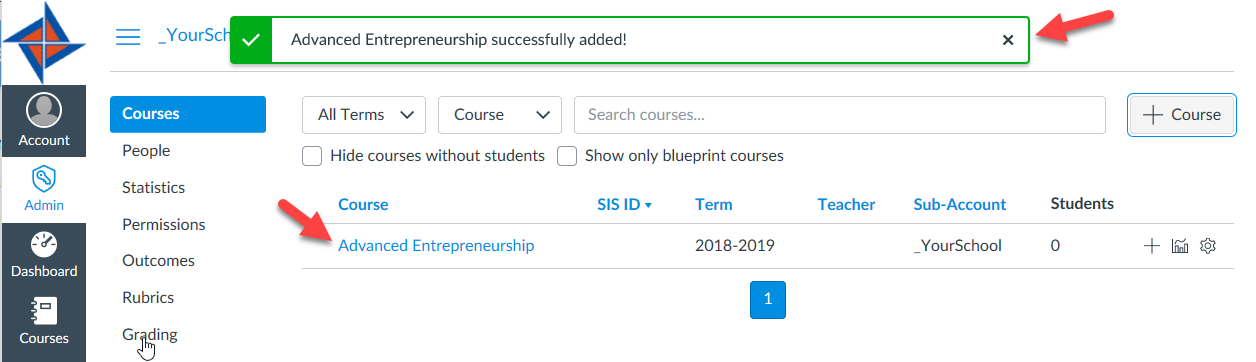Check Show only blueprint courses
This screenshot has height=362, width=1256.
coord(567,156)
